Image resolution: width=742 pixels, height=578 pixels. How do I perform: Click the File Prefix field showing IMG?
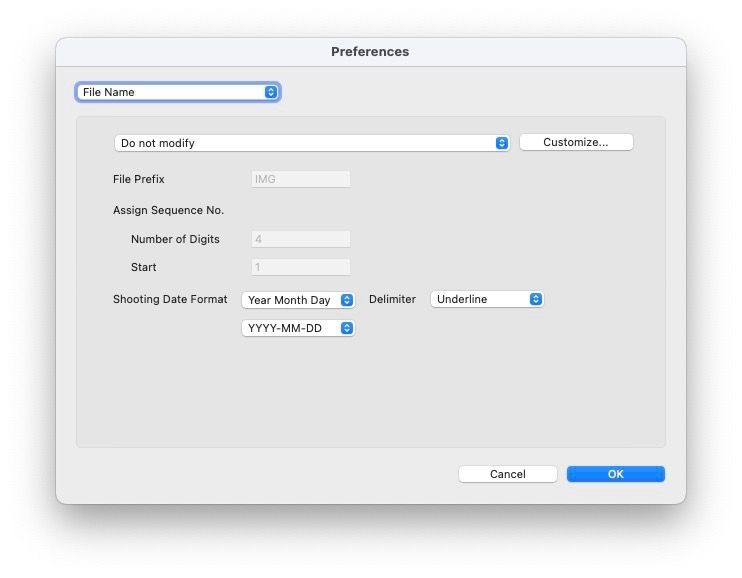click(x=300, y=179)
